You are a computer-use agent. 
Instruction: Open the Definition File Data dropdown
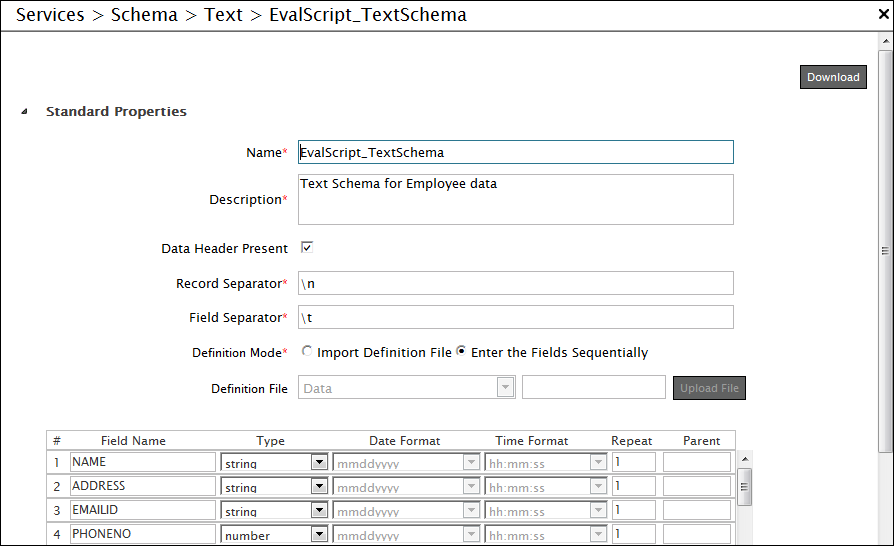tap(506, 388)
